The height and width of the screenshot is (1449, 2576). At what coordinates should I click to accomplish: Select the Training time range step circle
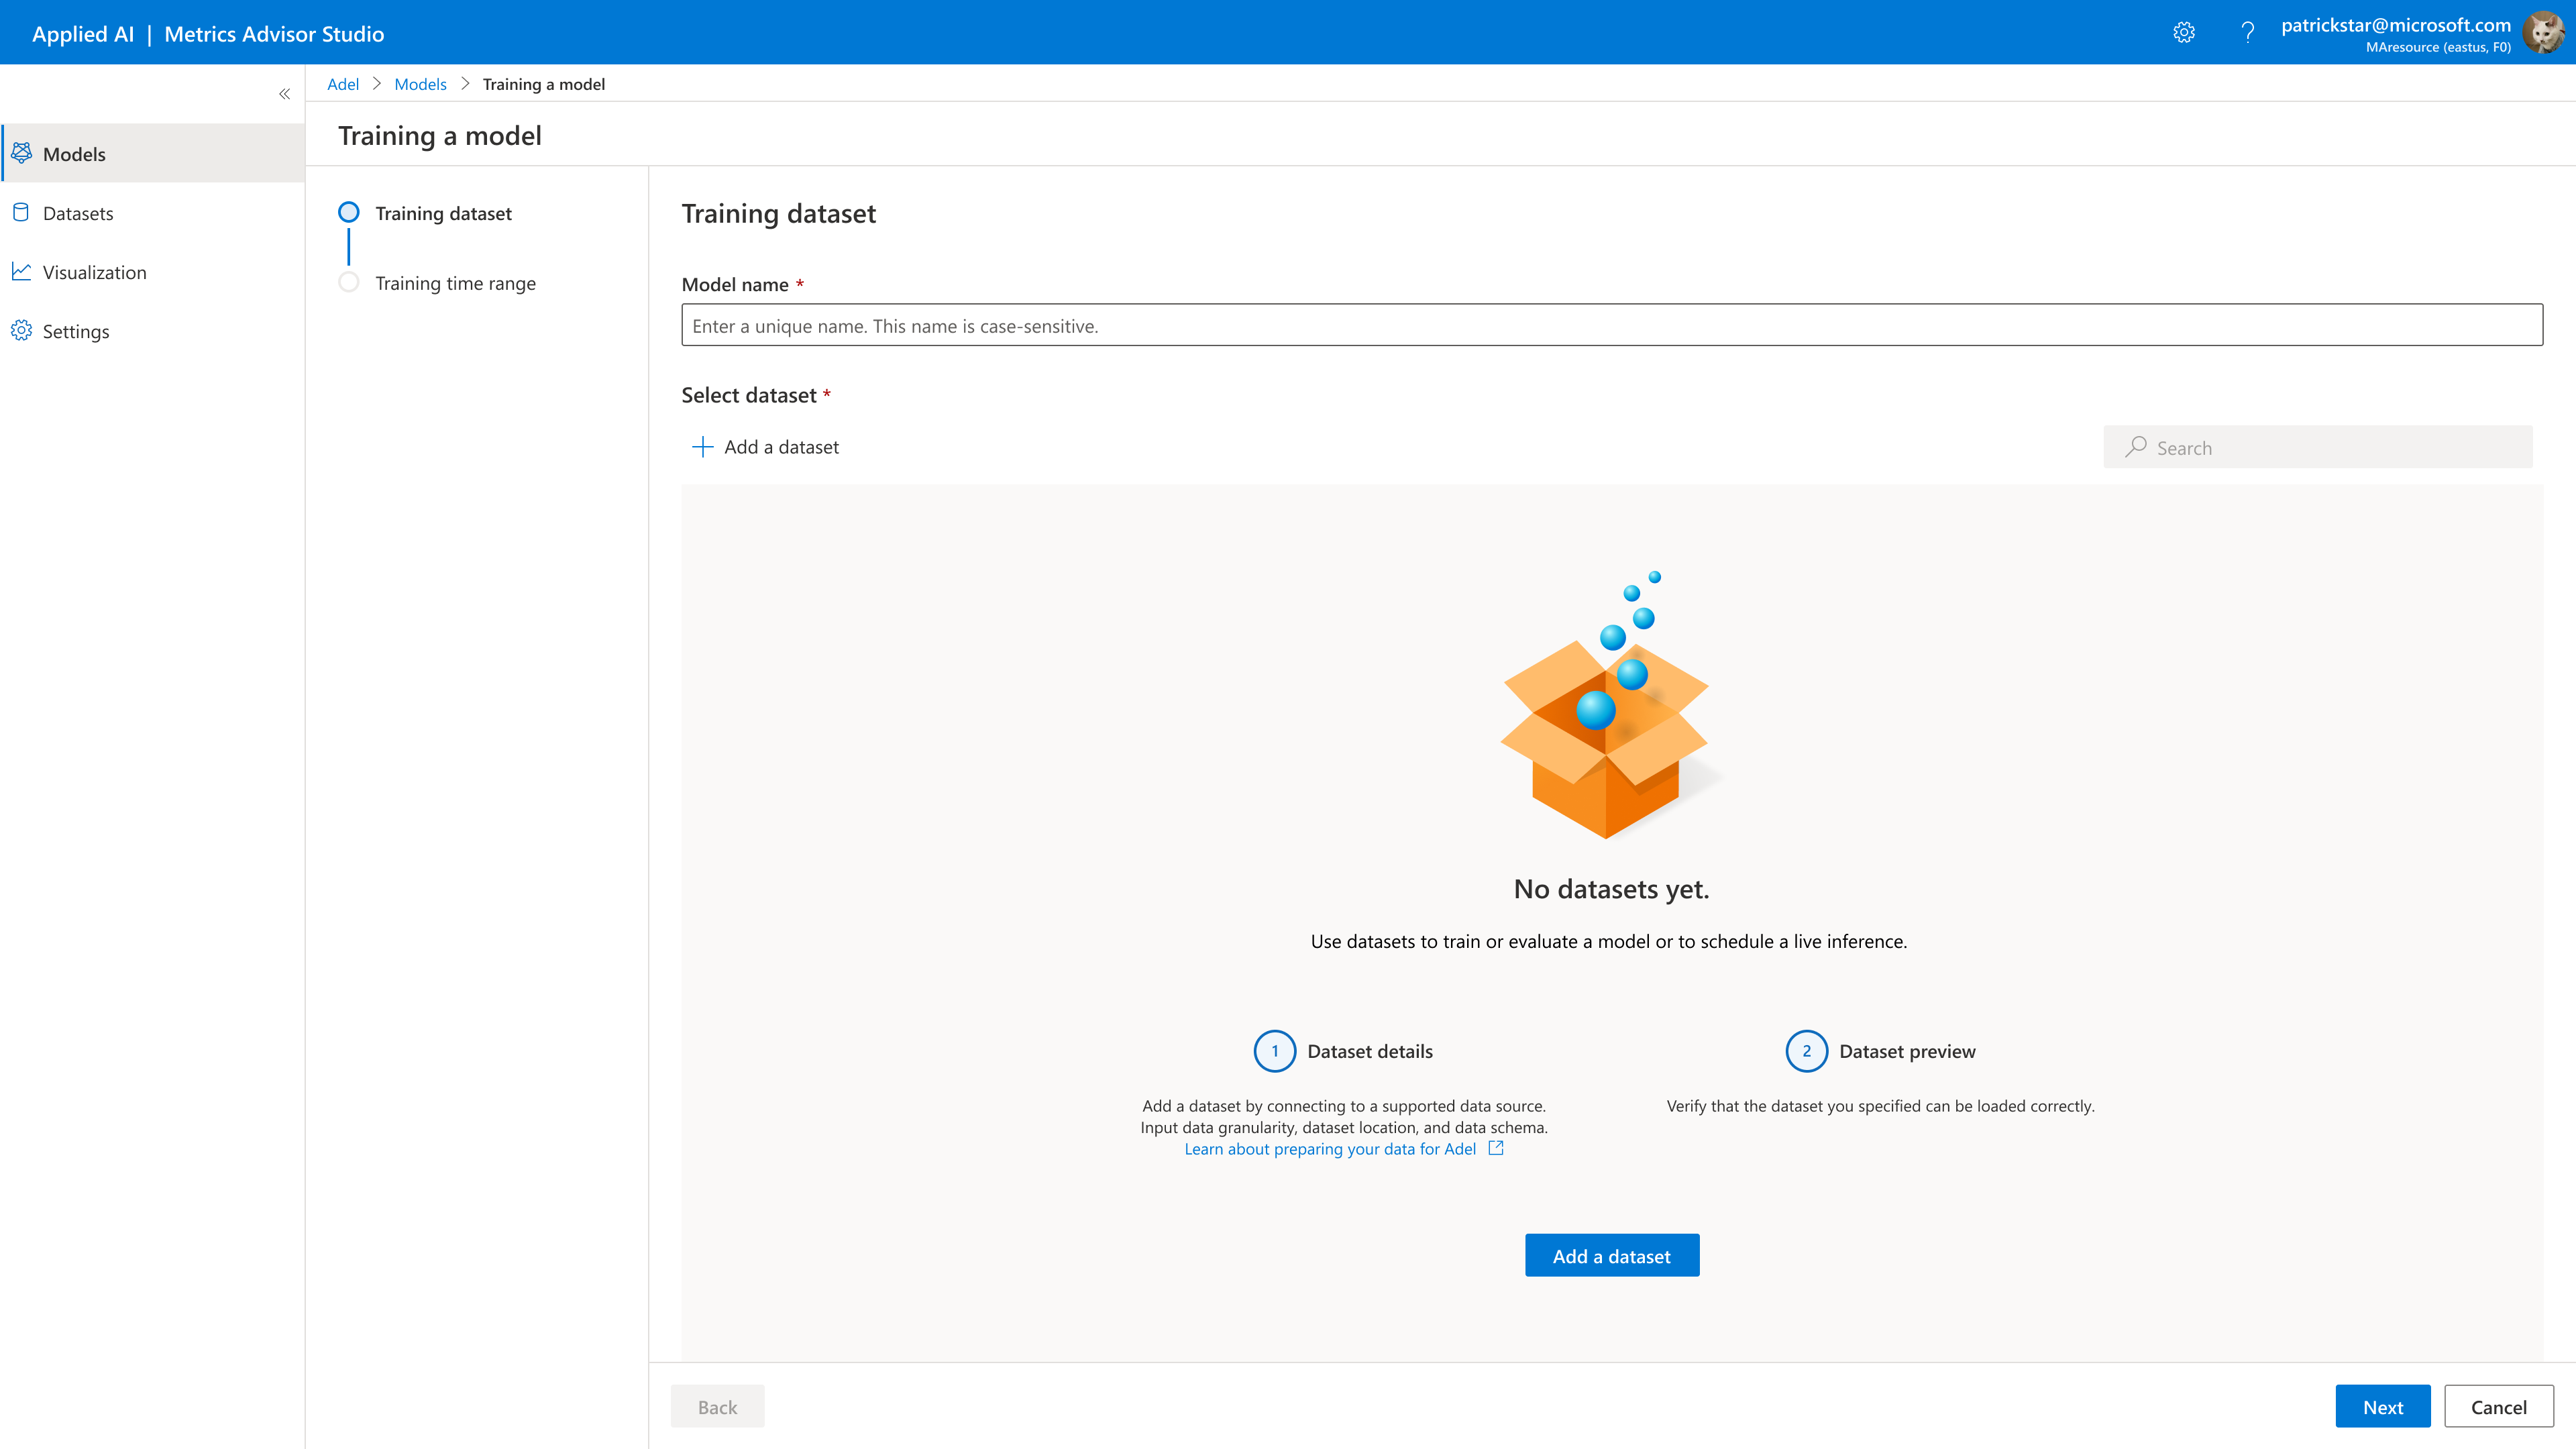348,282
